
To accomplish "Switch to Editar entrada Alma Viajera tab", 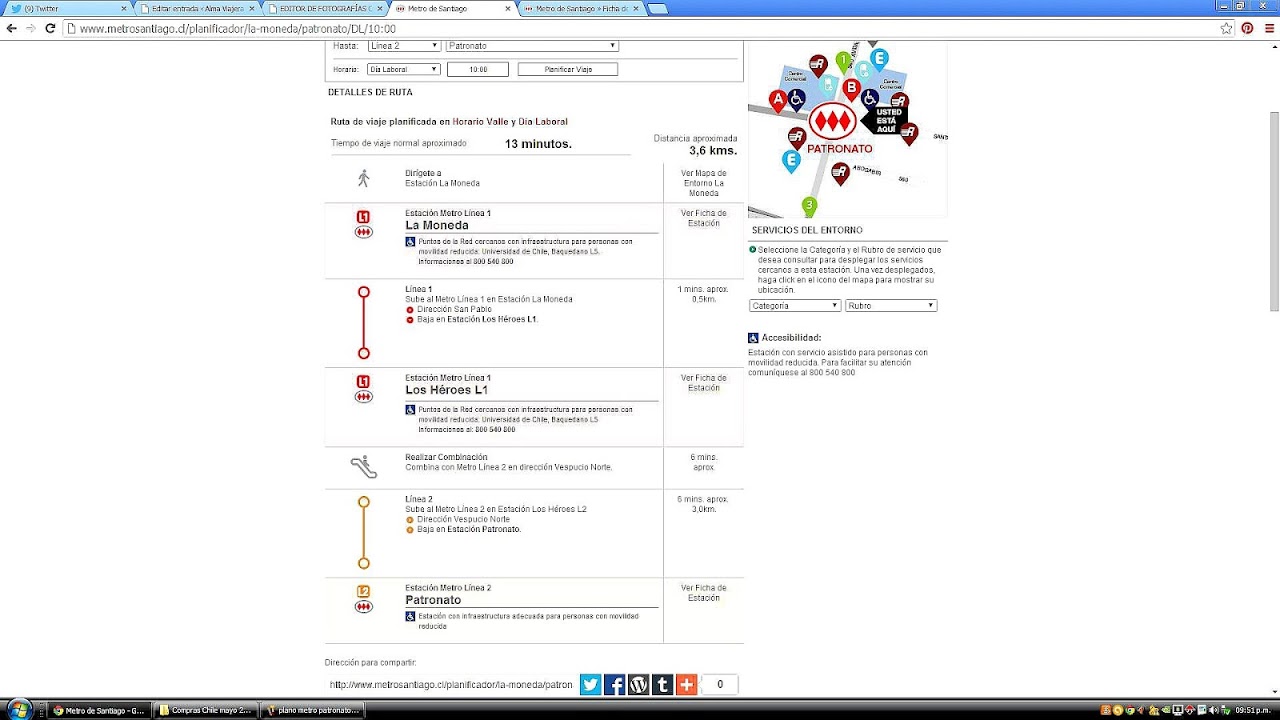I will tap(197, 8).
